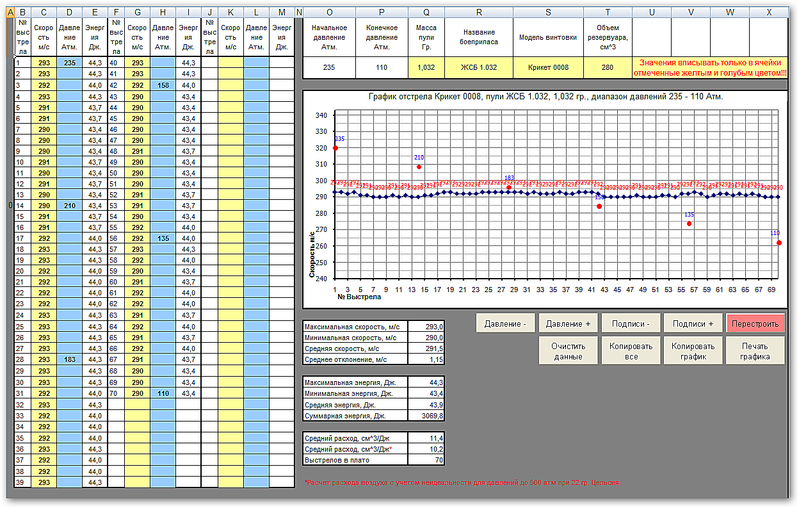Select the reservoir volume cell 280

[607, 67]
